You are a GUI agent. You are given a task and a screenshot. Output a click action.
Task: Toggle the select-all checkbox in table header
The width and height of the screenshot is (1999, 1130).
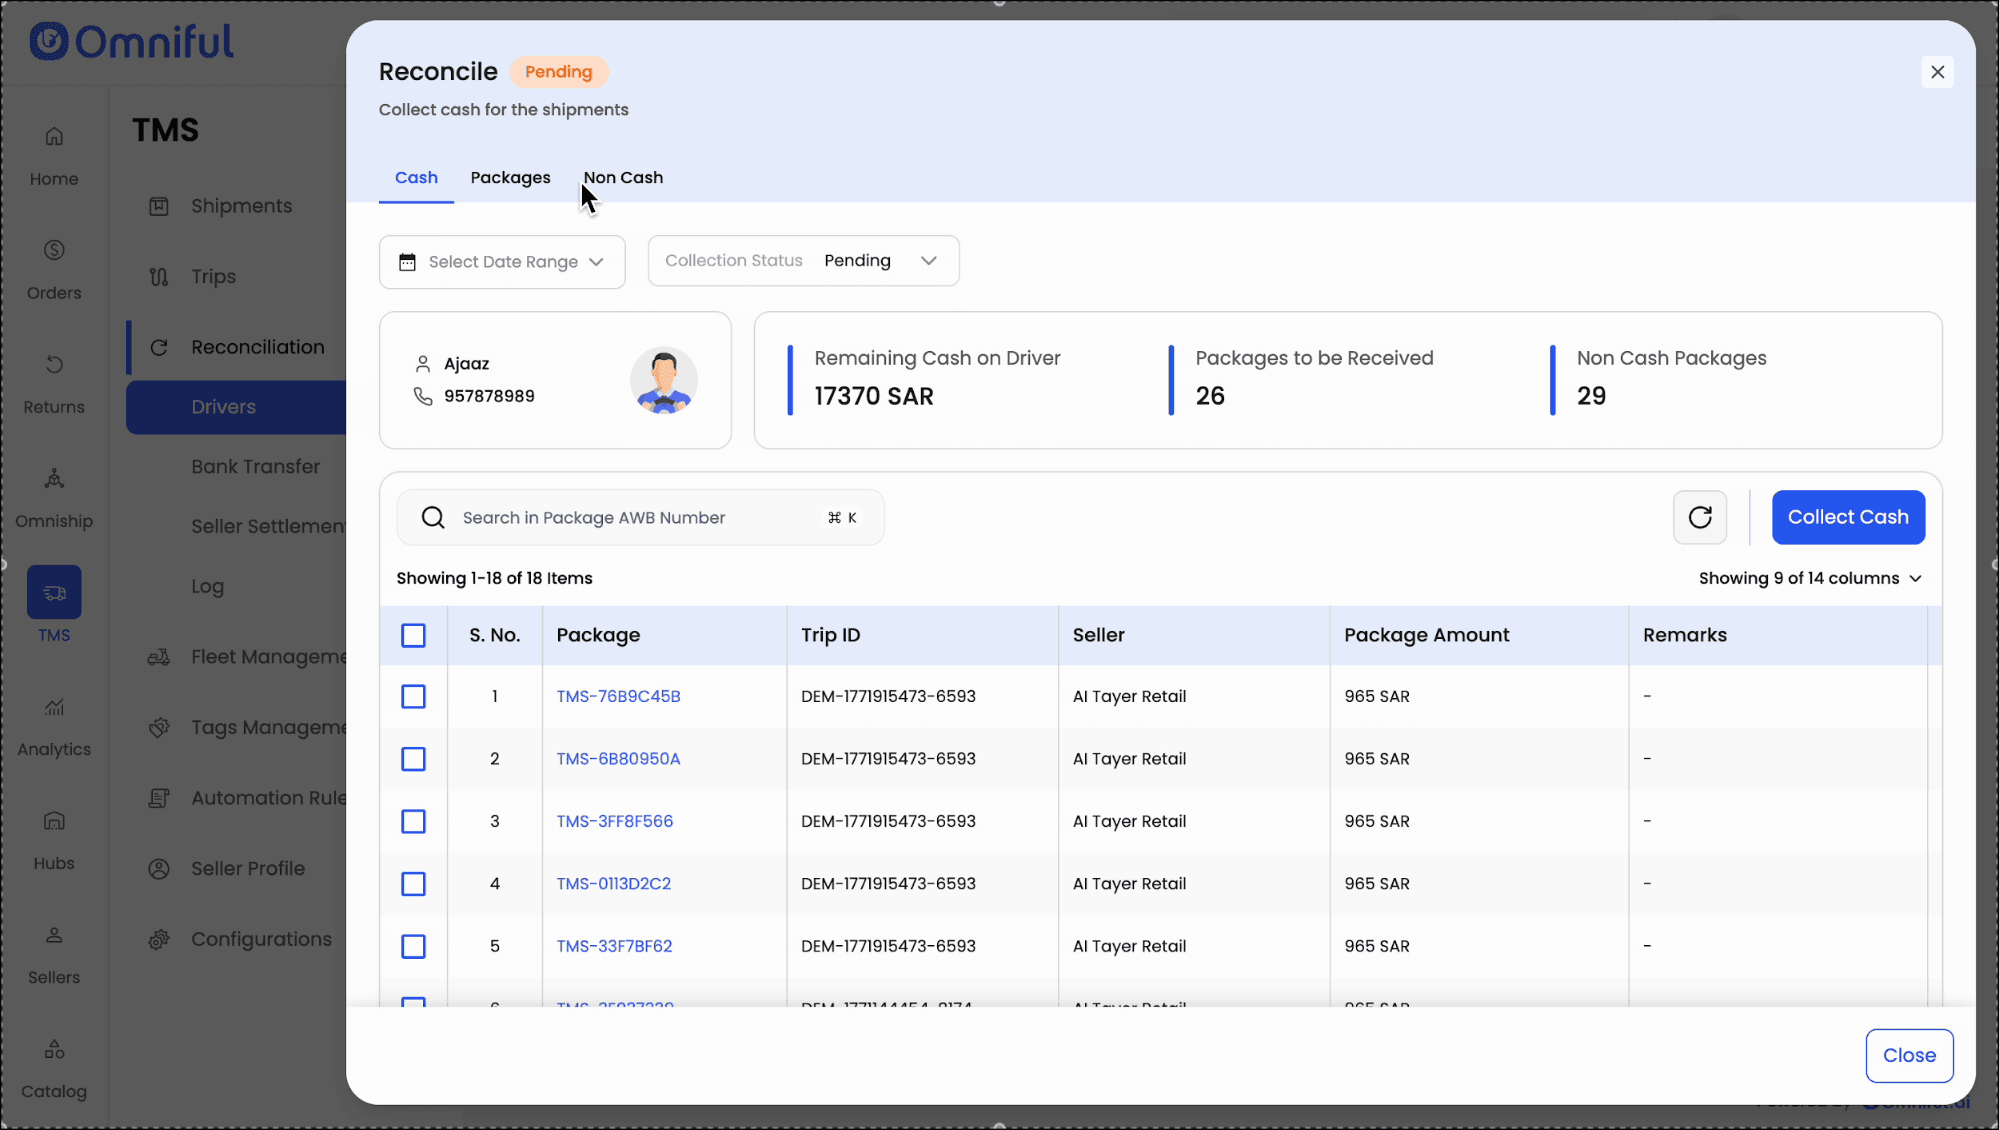tap(413, 635)
